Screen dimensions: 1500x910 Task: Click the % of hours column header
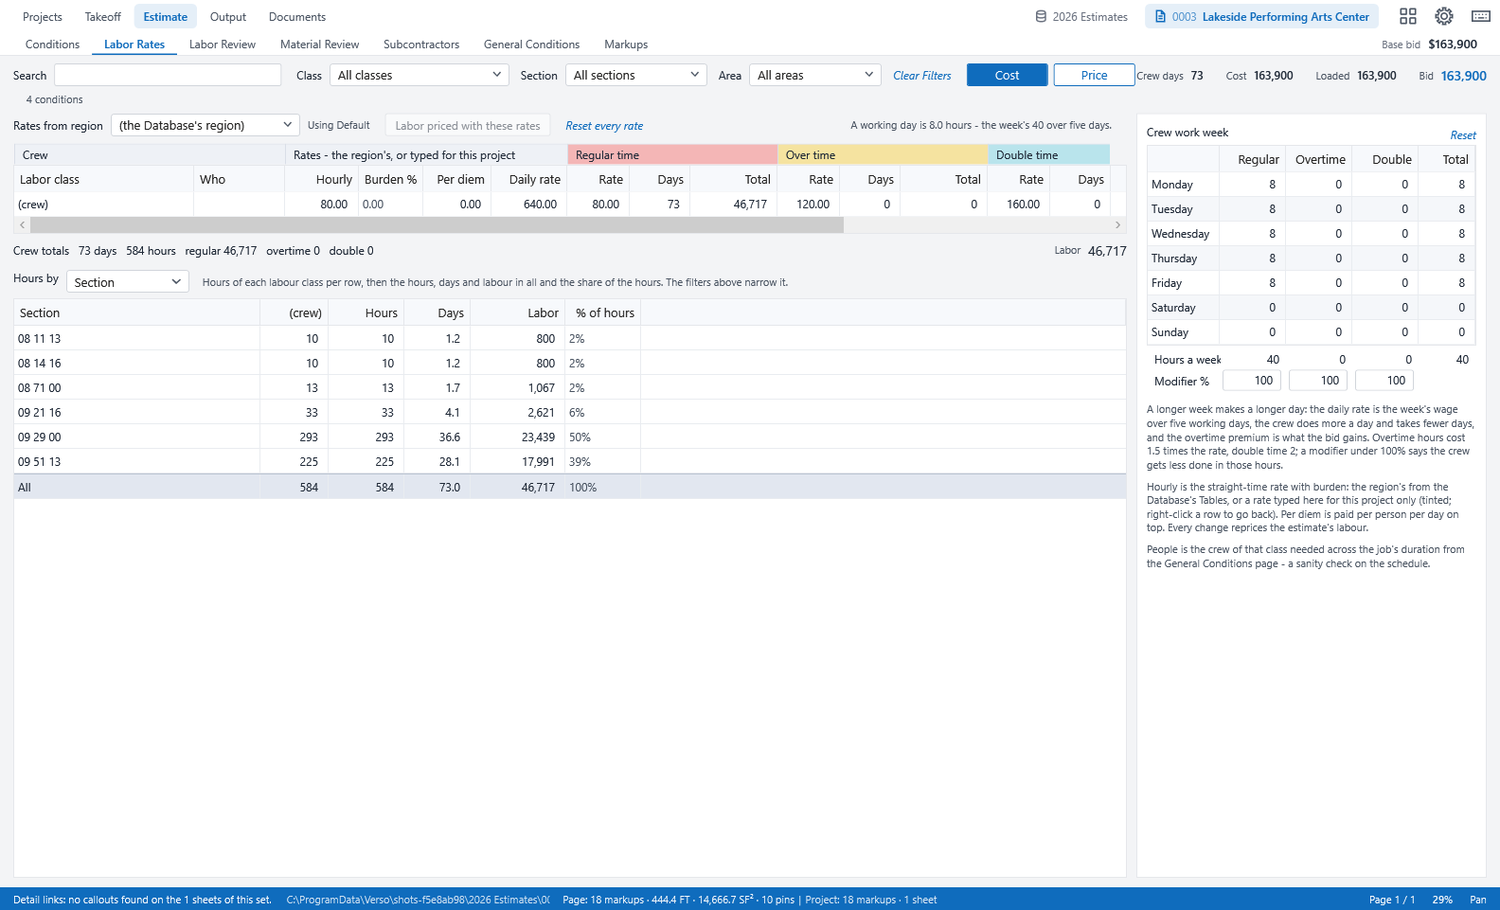(605, 313)
